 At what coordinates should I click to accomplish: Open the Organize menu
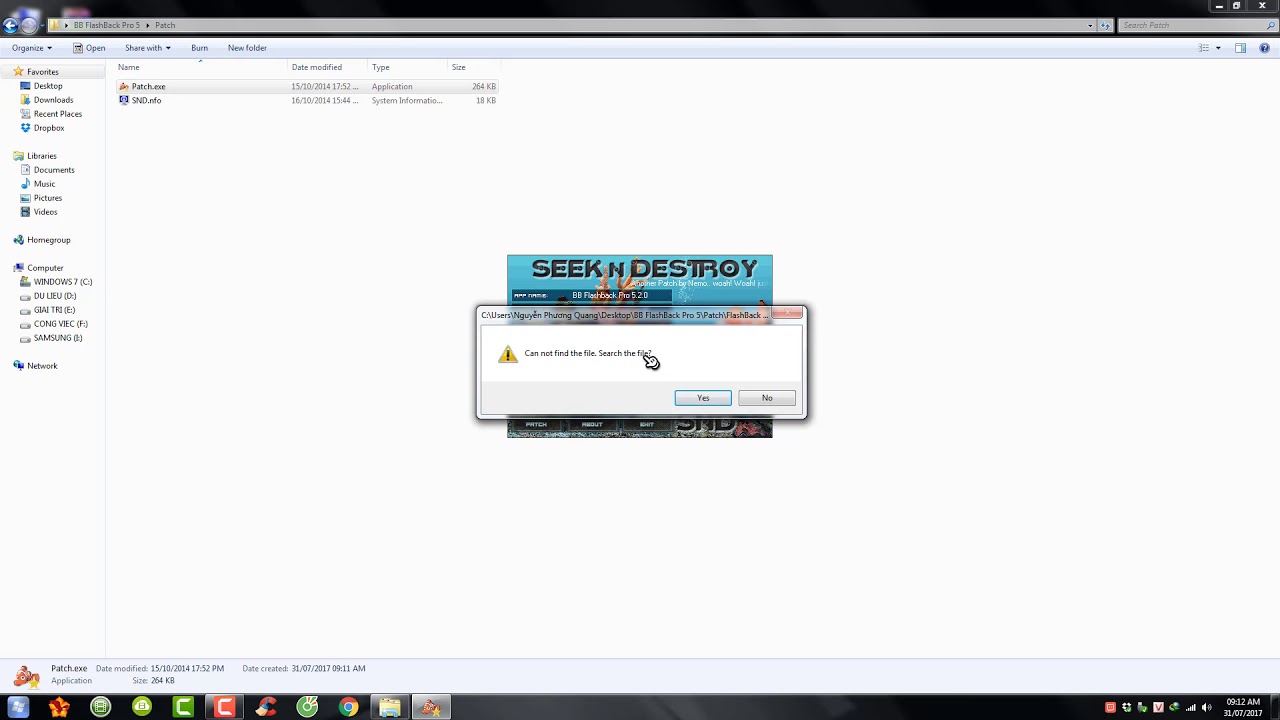click(x=31, y=48)
